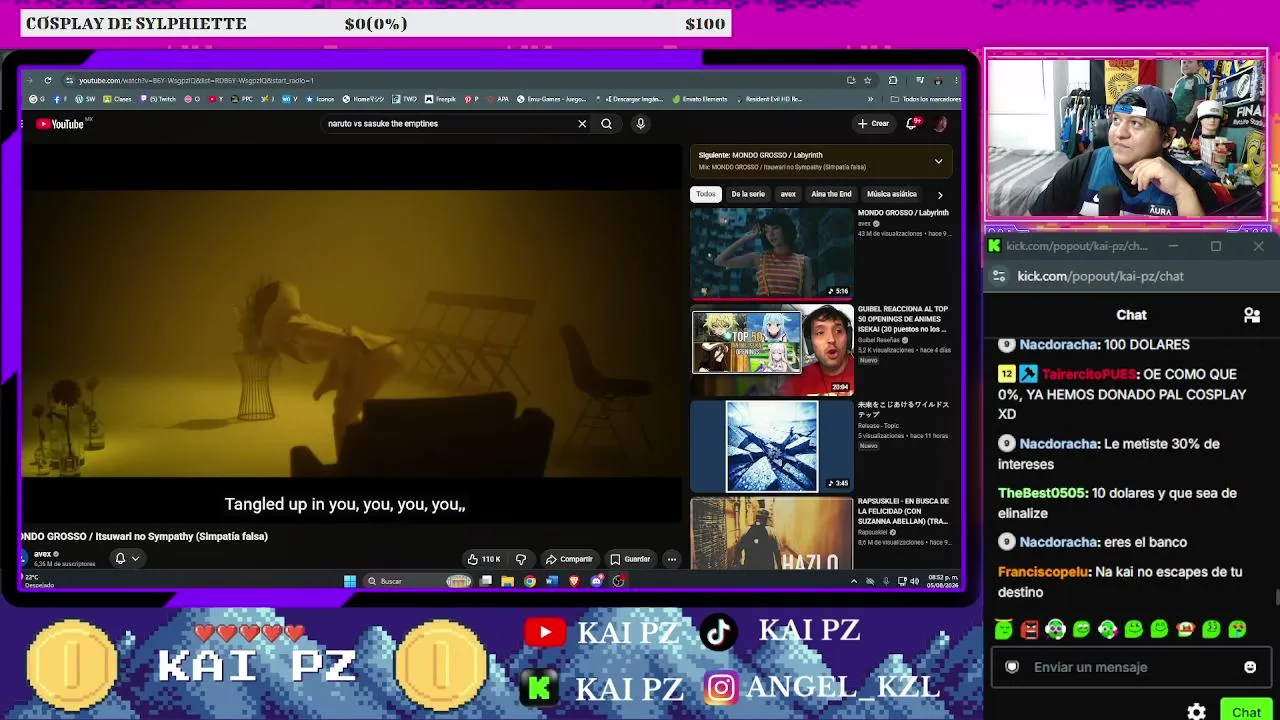Open the Kick chat user list icon
Image resolution: width=1280 pixels, height=720 pixels.
tap(1251, 315)
